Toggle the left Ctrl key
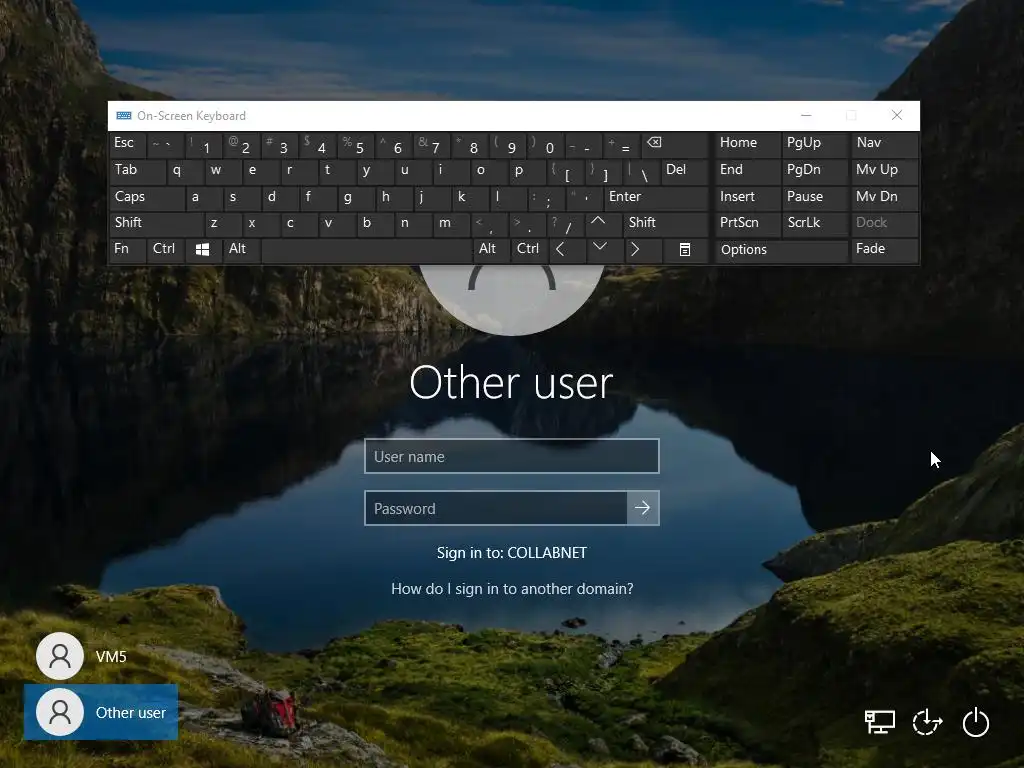 click(x=166, y=250)
